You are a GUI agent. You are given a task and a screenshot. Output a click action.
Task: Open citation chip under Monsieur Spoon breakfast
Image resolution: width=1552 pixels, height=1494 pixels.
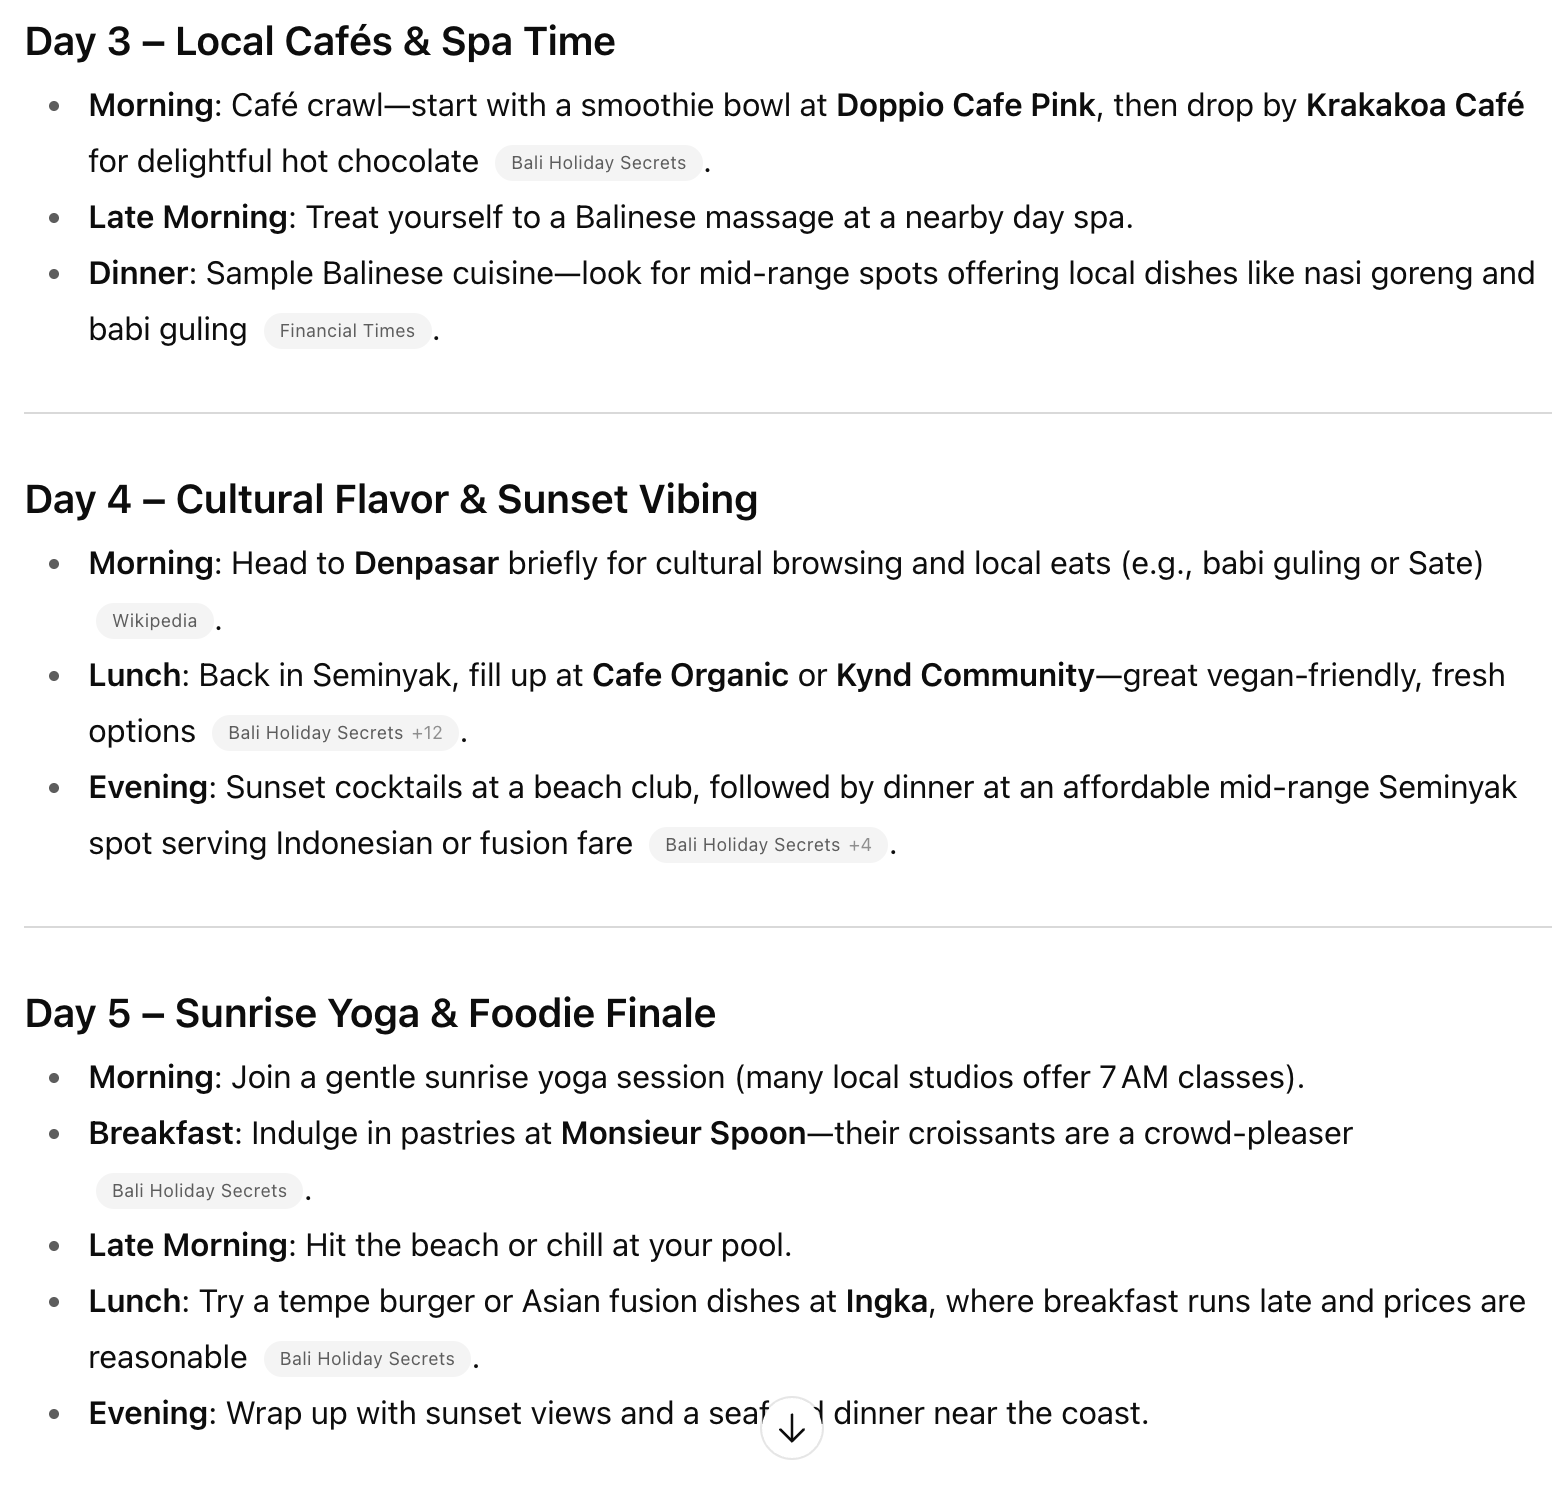pos(199,1191)
